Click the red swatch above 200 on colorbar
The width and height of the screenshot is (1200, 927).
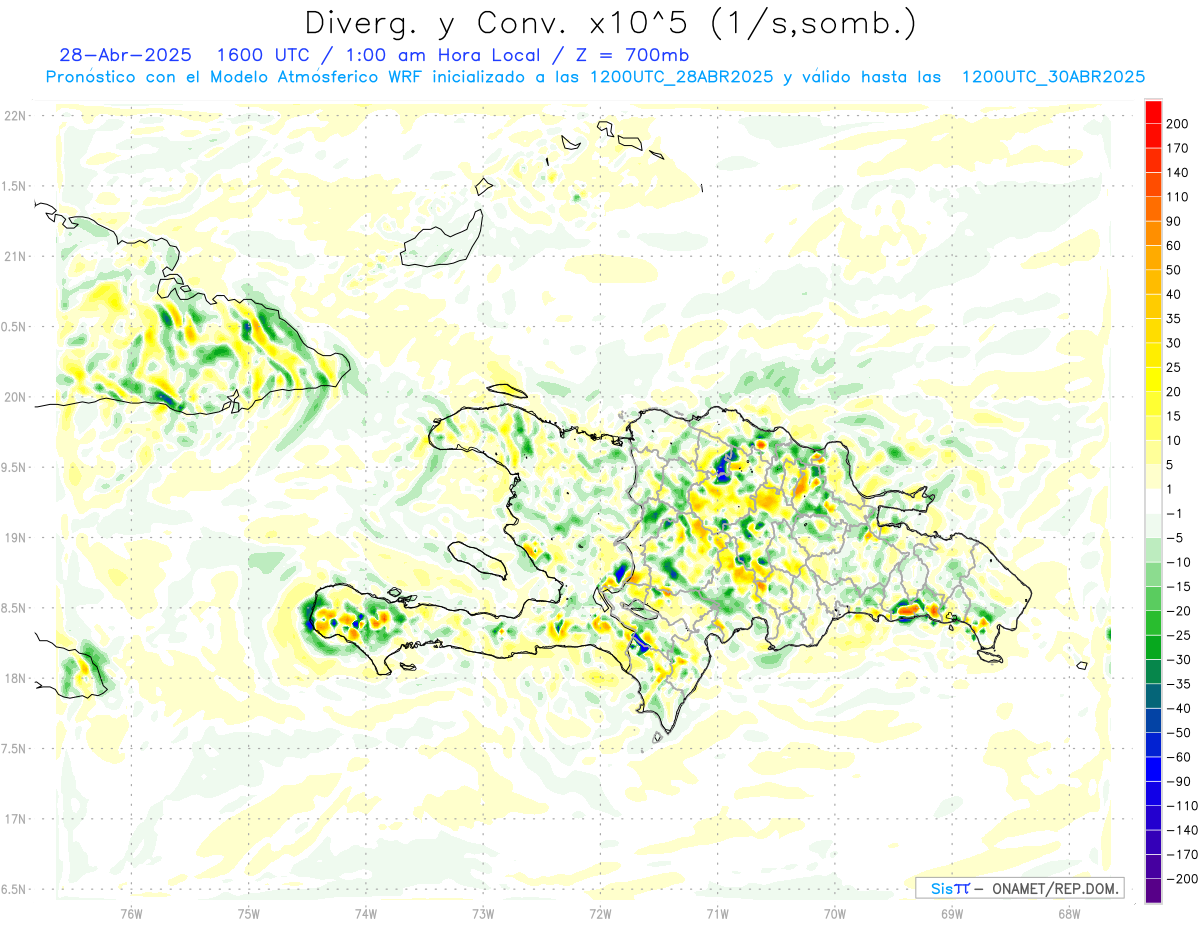(1154, 112)
